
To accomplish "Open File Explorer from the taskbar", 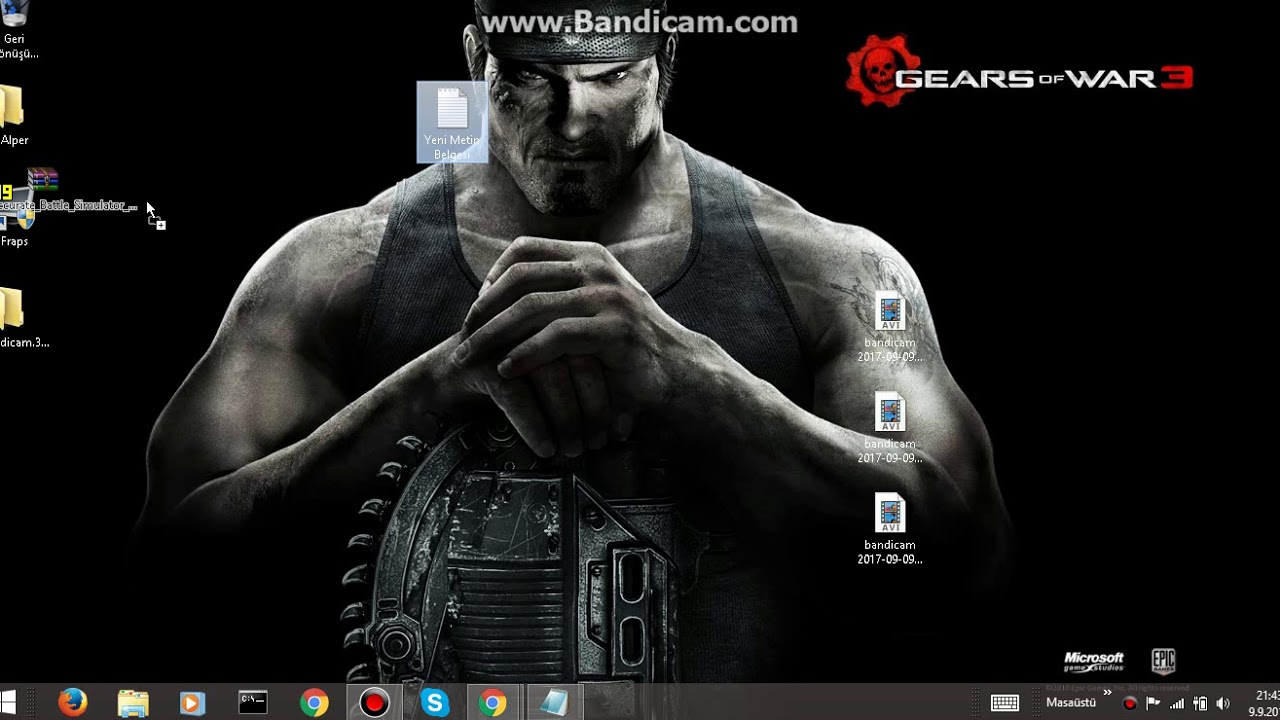I will pyautogui.click(x=133, y=703).
